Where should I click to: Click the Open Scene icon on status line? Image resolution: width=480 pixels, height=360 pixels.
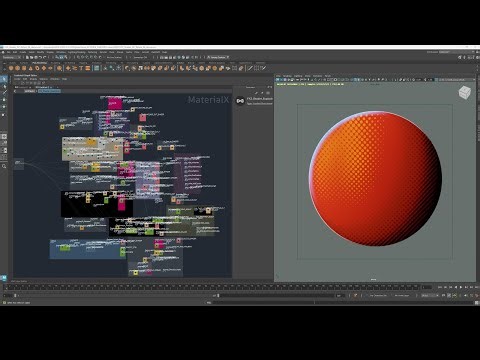31,57
